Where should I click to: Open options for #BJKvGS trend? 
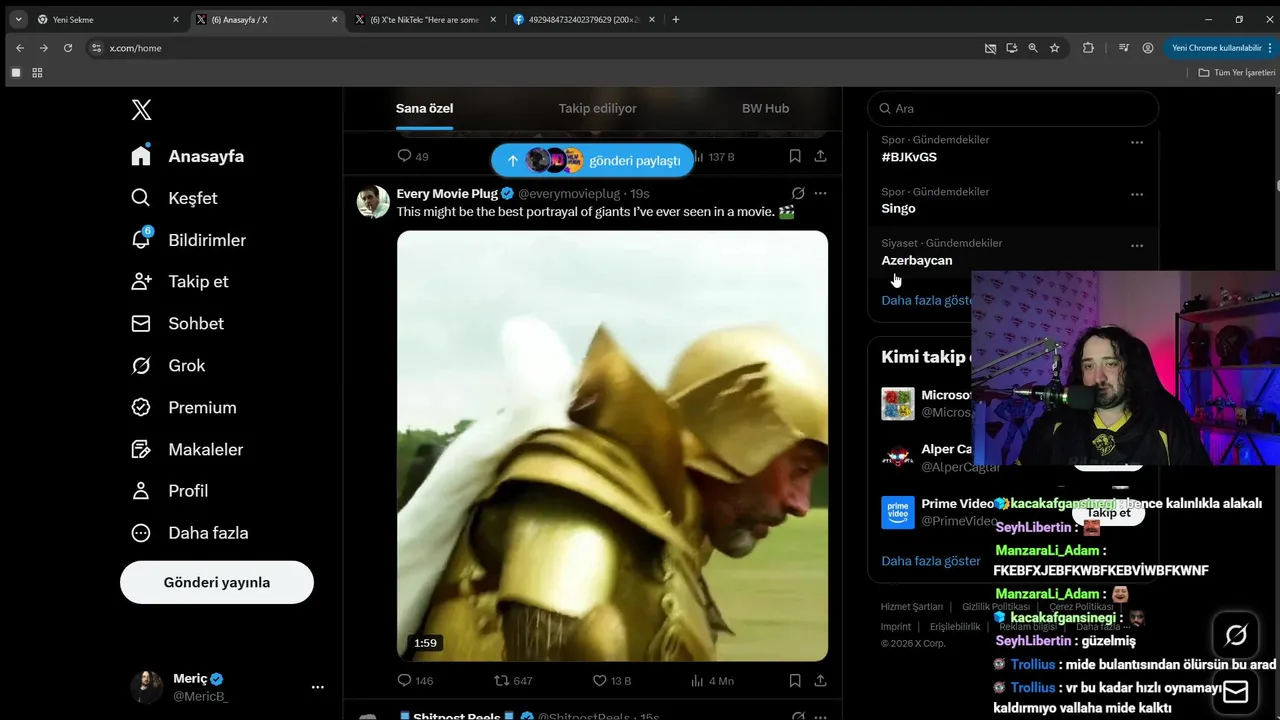[1137, 143]
